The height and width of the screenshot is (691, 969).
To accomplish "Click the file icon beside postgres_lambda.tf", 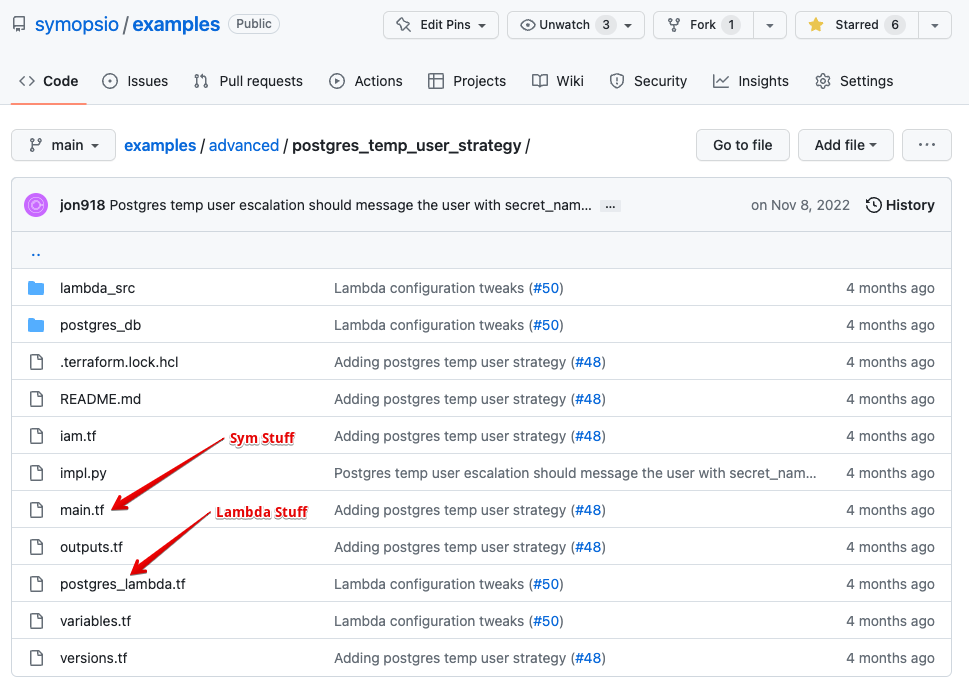I will tap(36, 585).
